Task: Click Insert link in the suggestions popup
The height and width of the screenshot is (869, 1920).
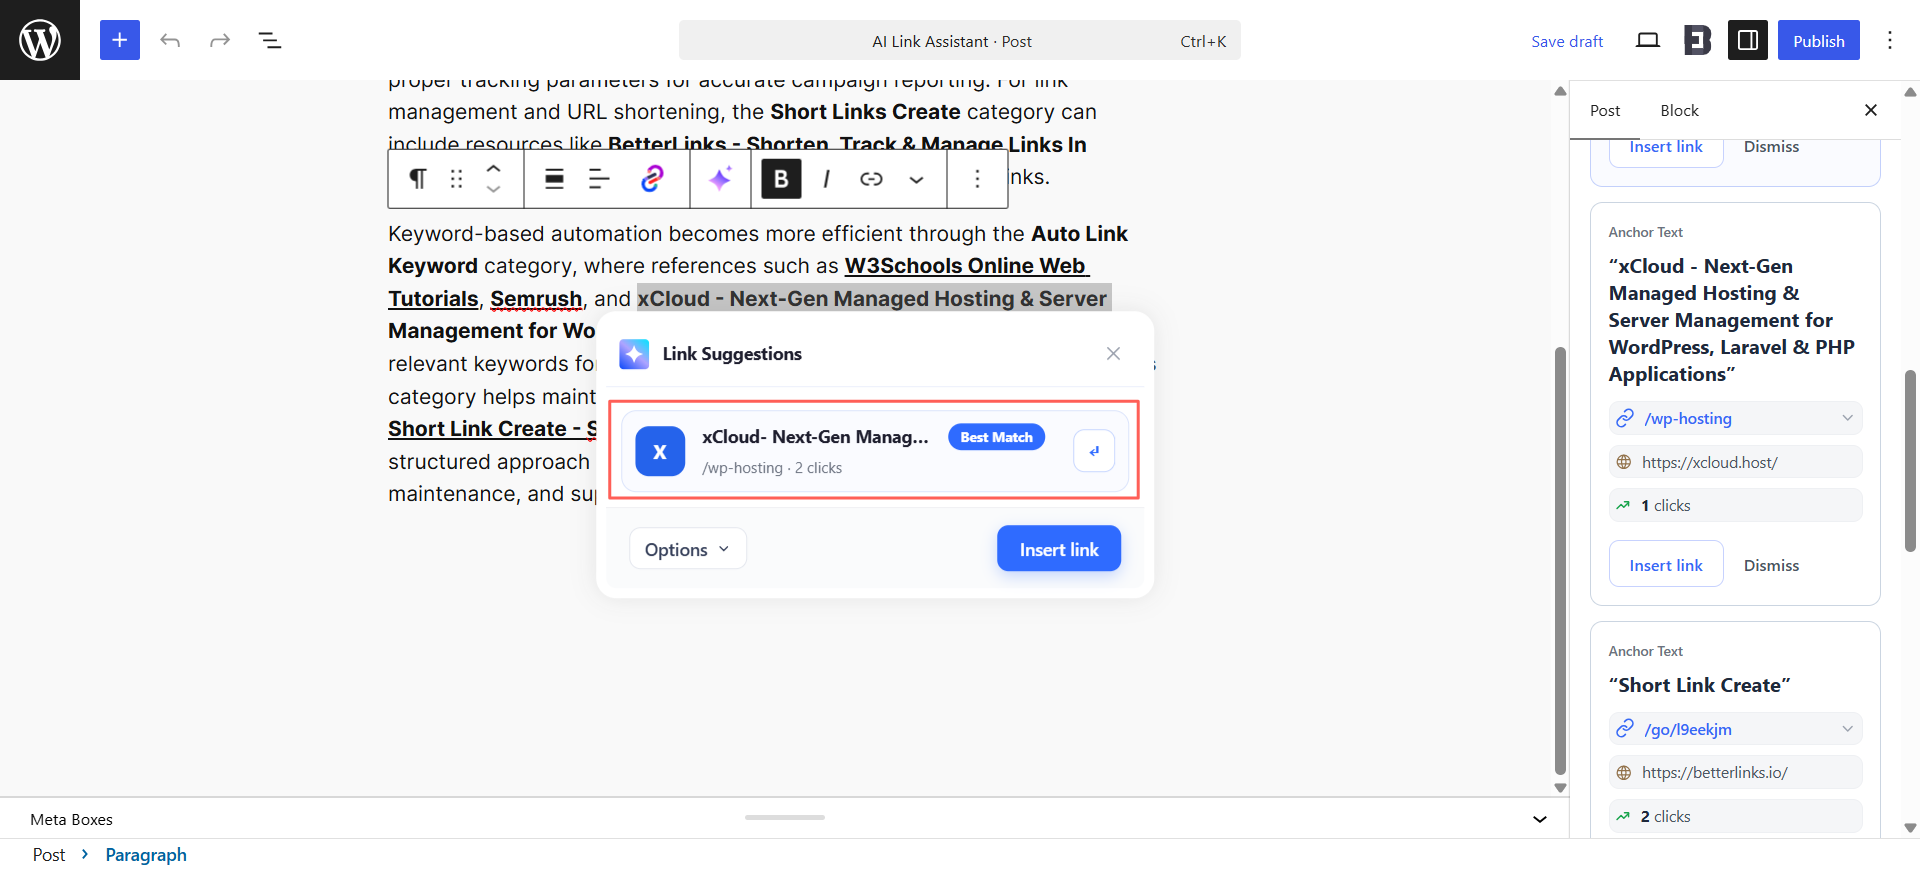Action: (x=1058, y=549)
